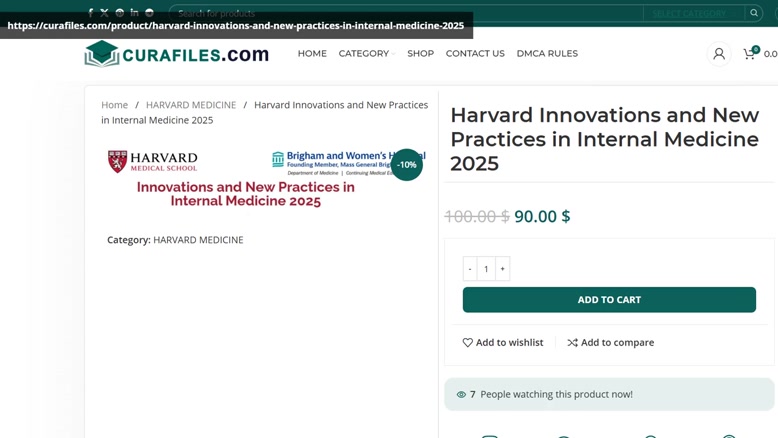This screenshot has width=778, height=438.
Task: Open the user account icon
Action: tap(718, 54)
